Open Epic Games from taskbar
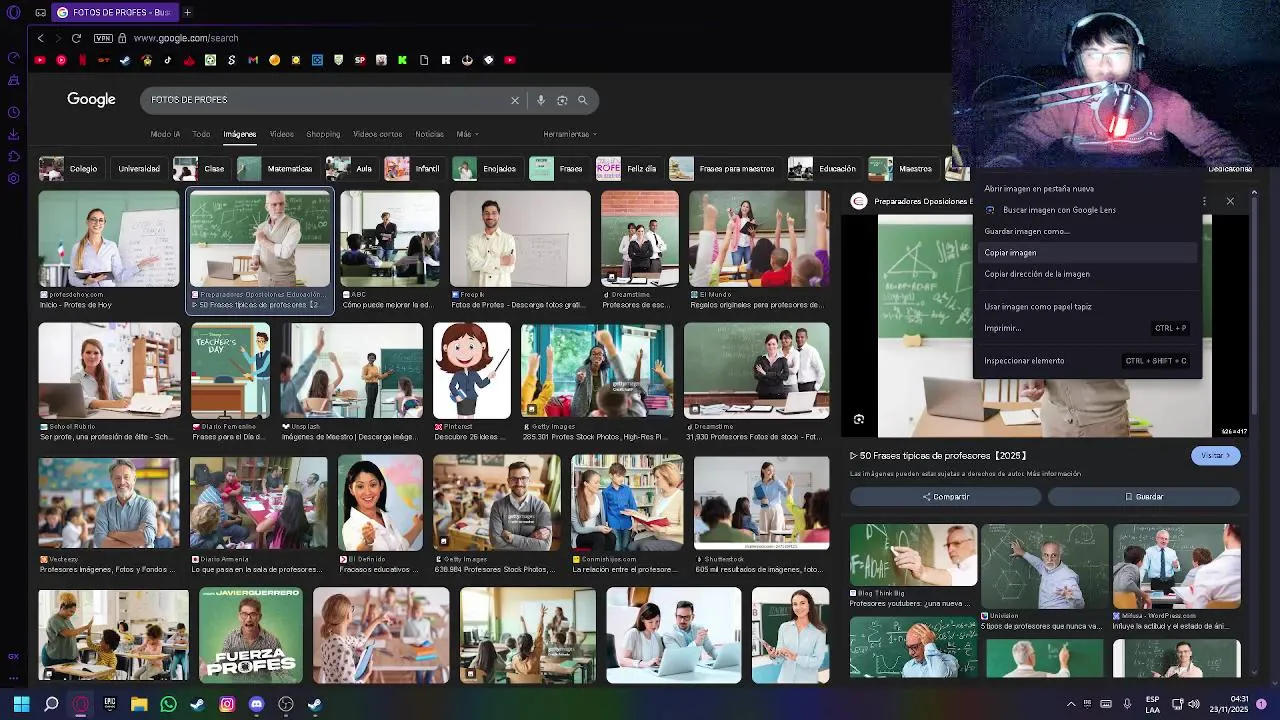1280x720 pixels. point(110,704)
